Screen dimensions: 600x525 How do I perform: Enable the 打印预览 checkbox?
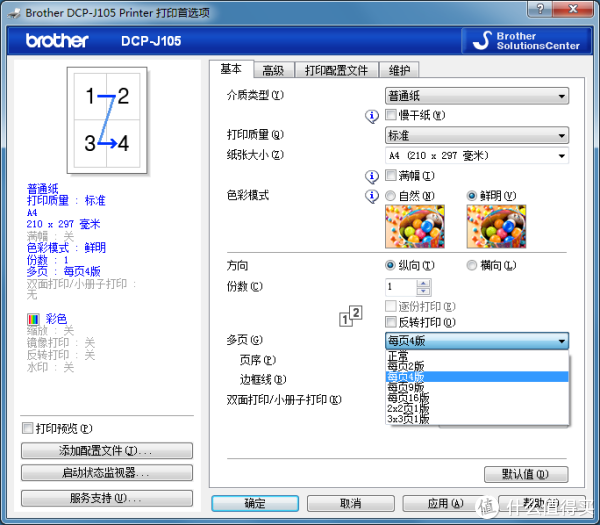click(28, 428)
